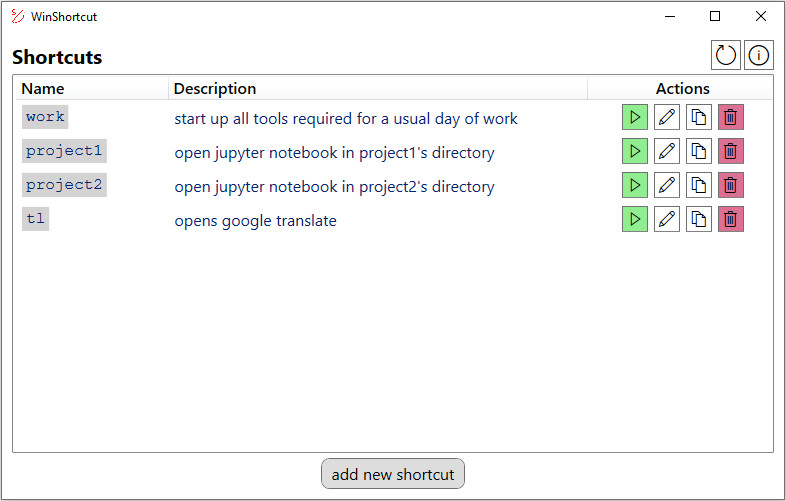Delete the tl shortcut

731,220
